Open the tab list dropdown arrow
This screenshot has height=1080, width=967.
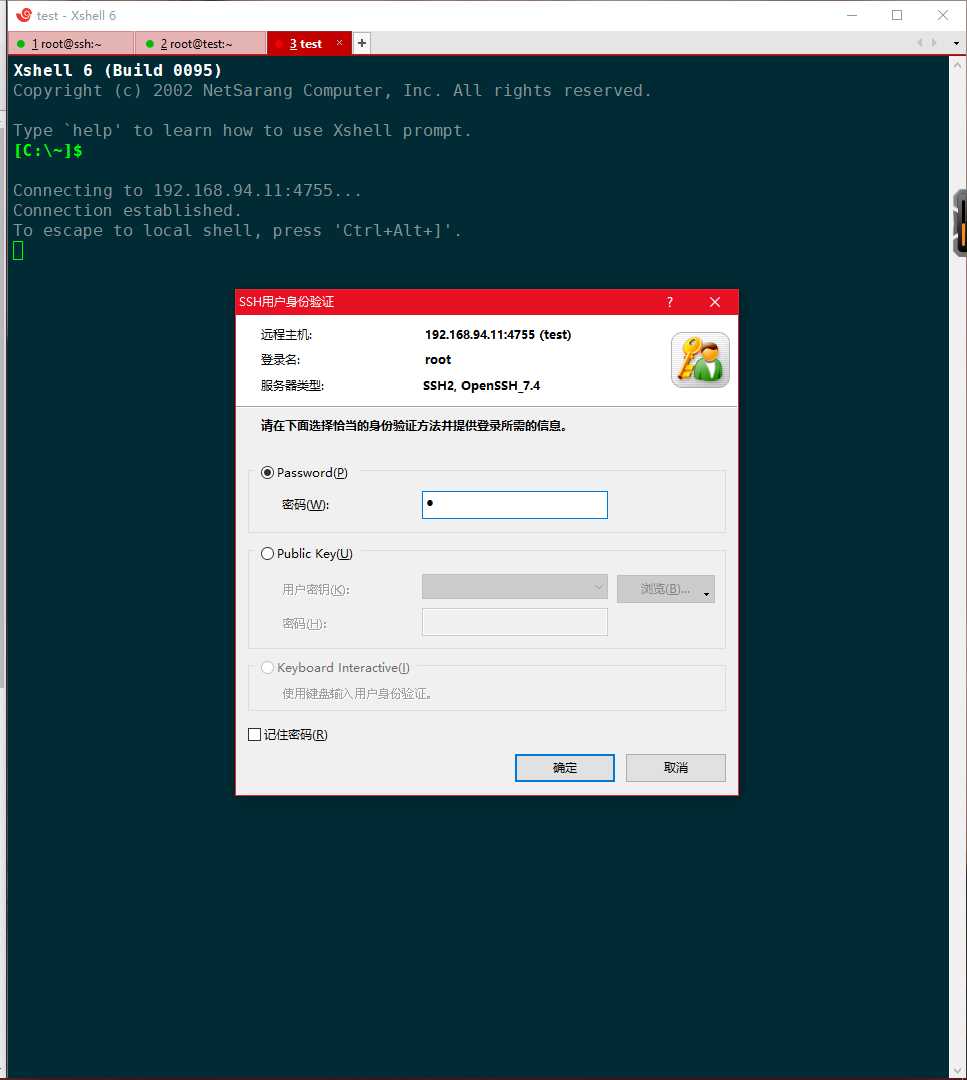click(956, 43)
